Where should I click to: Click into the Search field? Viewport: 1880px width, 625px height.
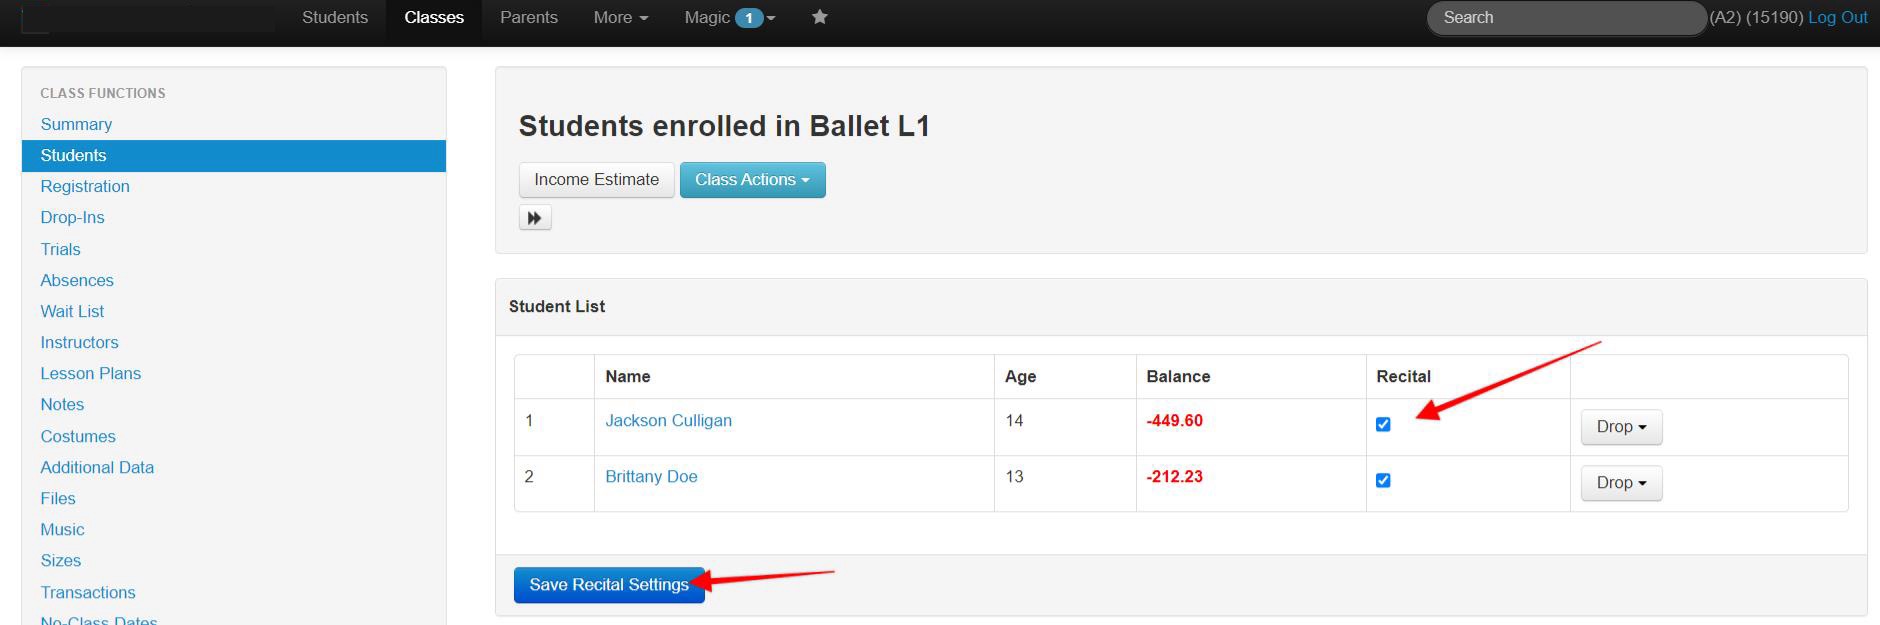pyautogui.click(x=1565, y=18)
